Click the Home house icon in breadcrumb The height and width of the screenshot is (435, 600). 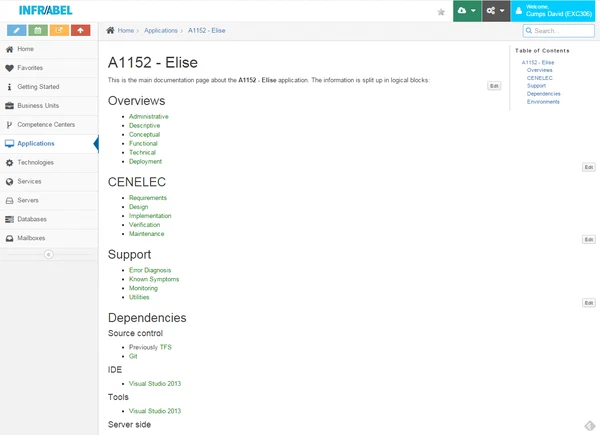point(110,30)
